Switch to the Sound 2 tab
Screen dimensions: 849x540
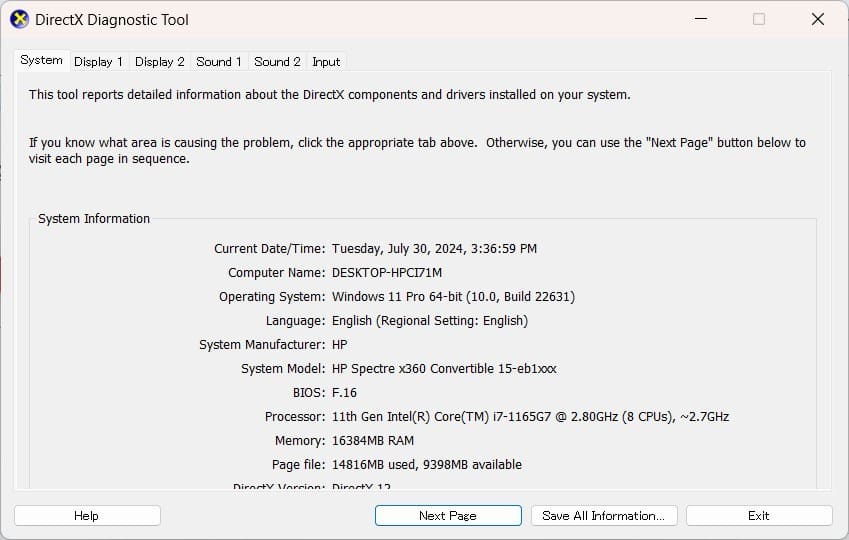[x=277, y=62]
